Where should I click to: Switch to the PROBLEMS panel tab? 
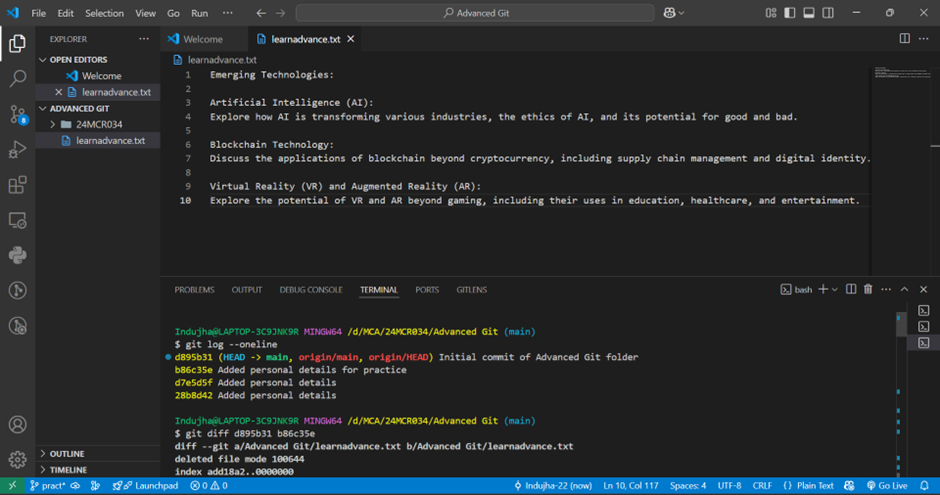coord(194,289)
